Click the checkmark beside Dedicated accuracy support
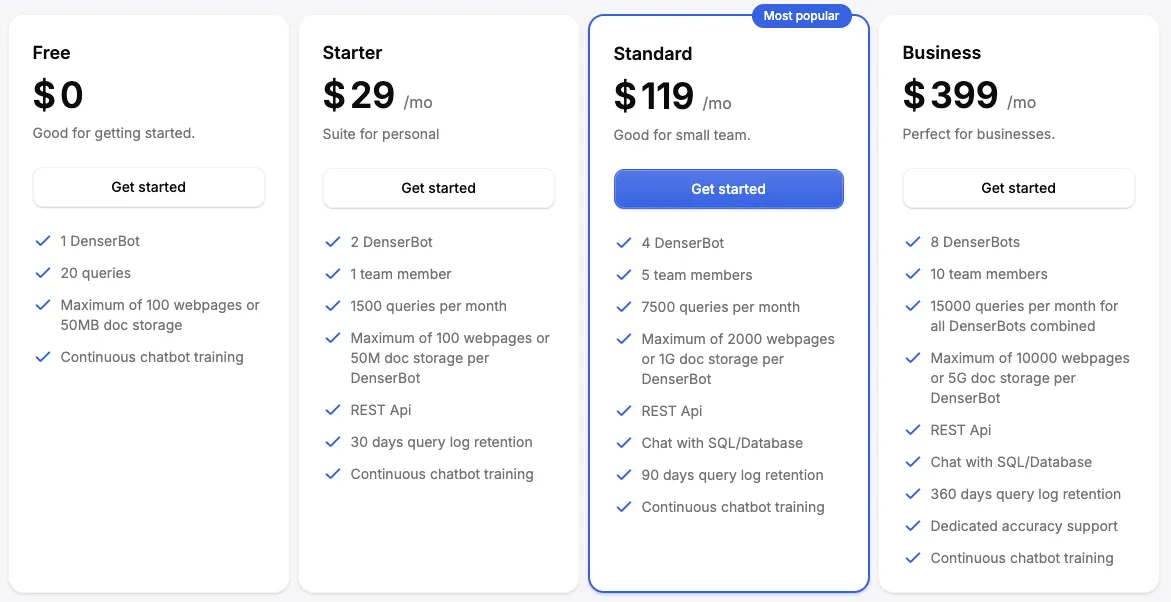This screenshot has height=602, width=1171. point(913,525)
